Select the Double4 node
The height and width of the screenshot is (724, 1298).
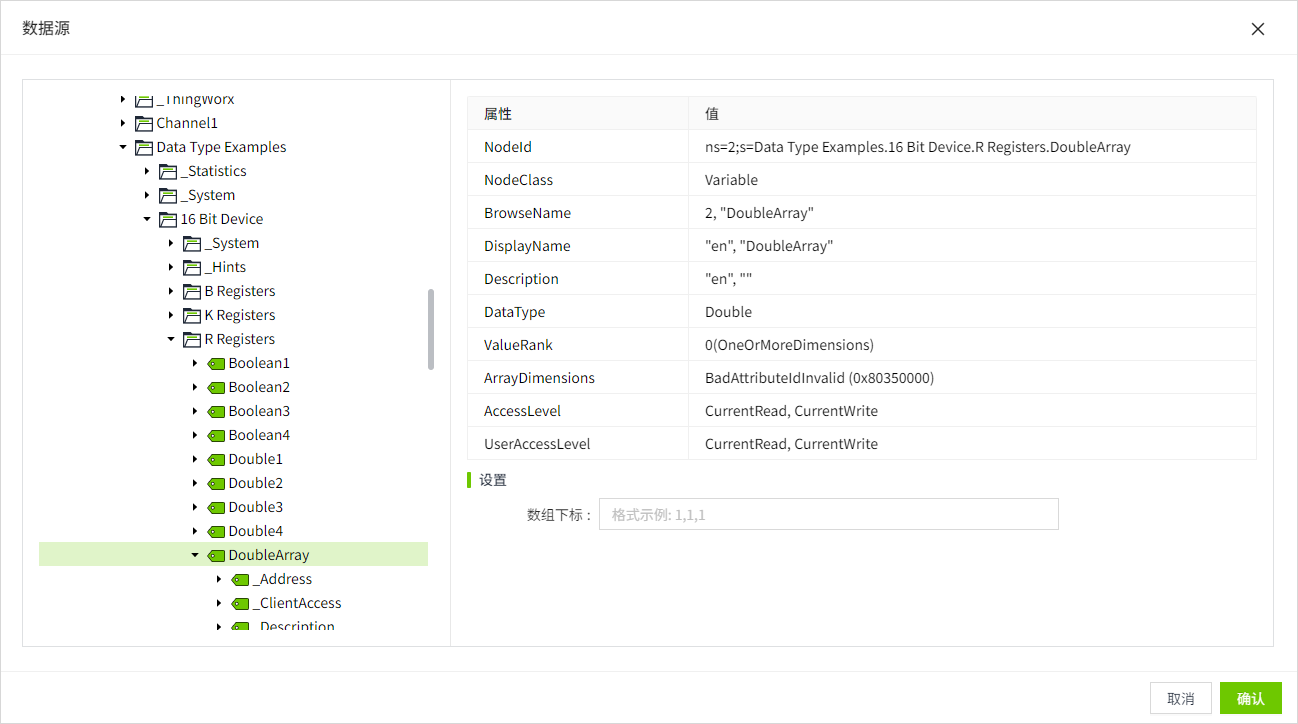click(x=255, y=531)
